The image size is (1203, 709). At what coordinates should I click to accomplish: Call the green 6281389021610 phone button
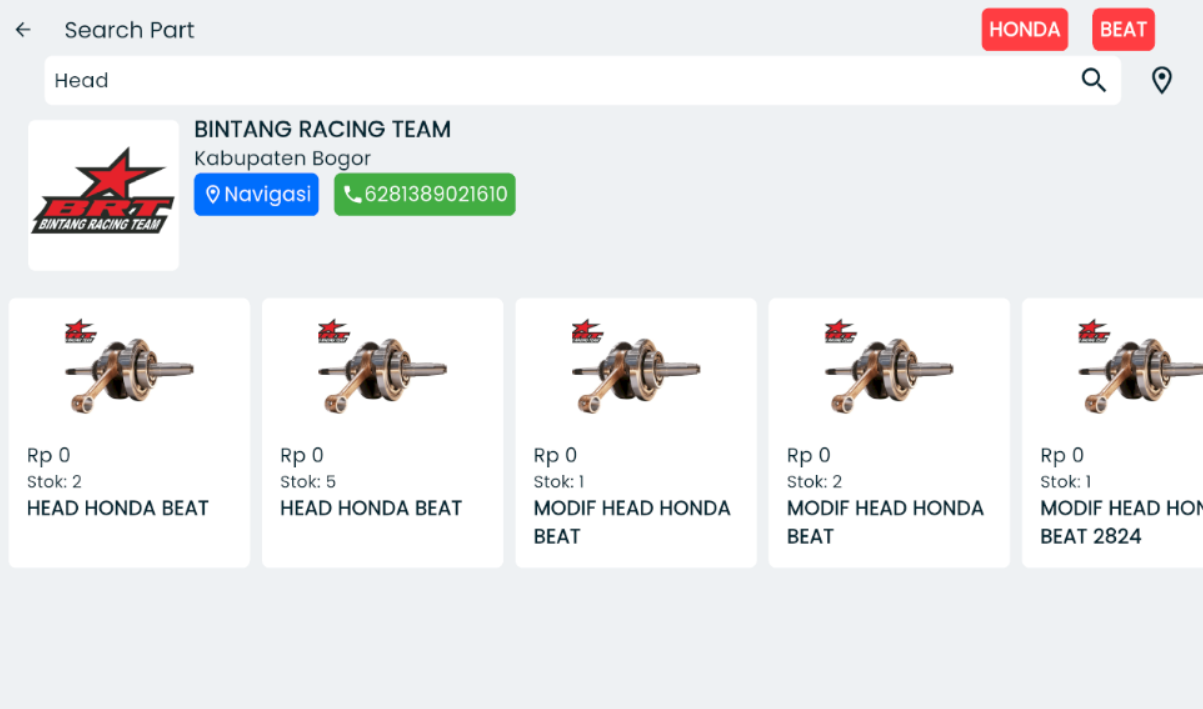pos(424,194)
